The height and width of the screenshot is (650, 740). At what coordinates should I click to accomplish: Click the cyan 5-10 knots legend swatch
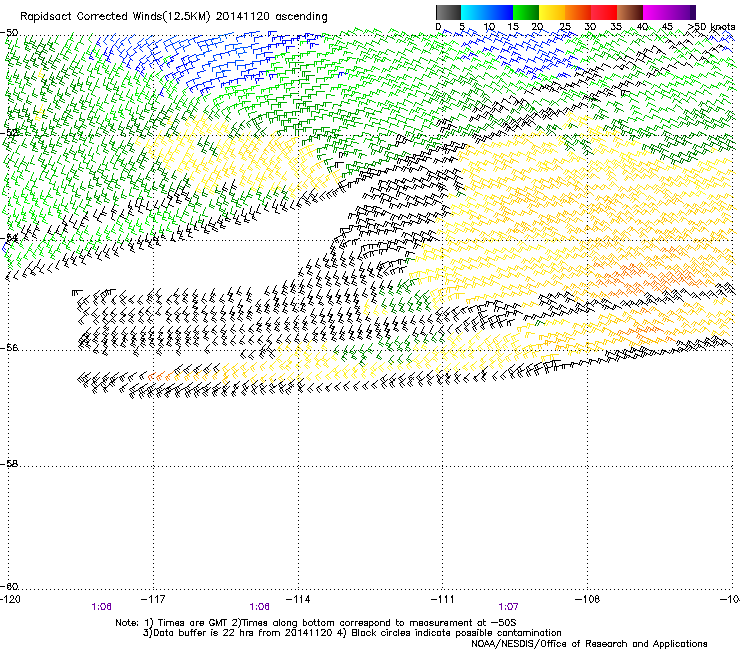click(473, 12)
